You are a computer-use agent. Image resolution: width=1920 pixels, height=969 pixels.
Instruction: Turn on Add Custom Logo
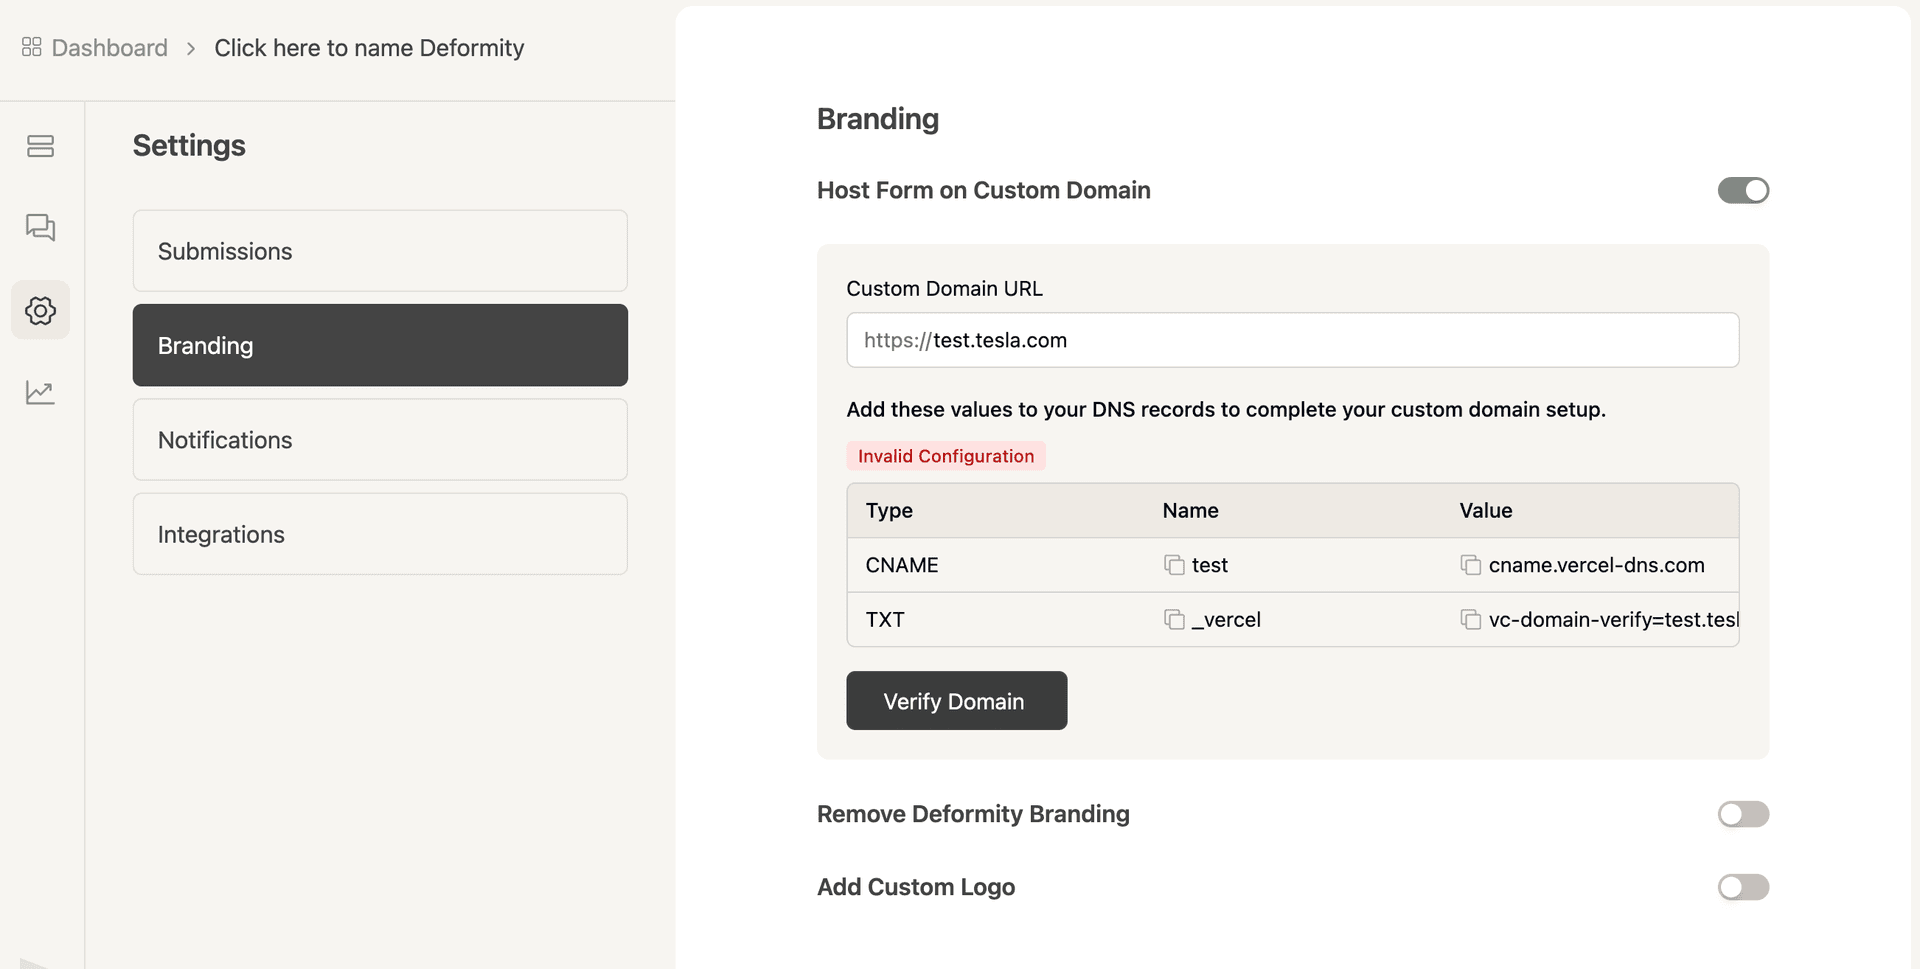tap(1743, 887)
